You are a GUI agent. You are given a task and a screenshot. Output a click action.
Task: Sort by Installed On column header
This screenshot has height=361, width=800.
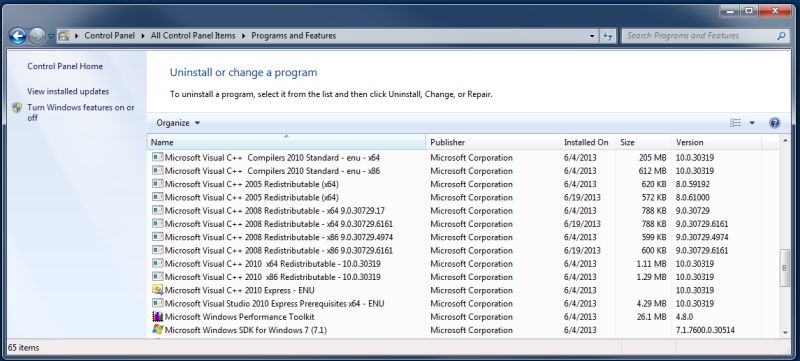click(587, 142)
